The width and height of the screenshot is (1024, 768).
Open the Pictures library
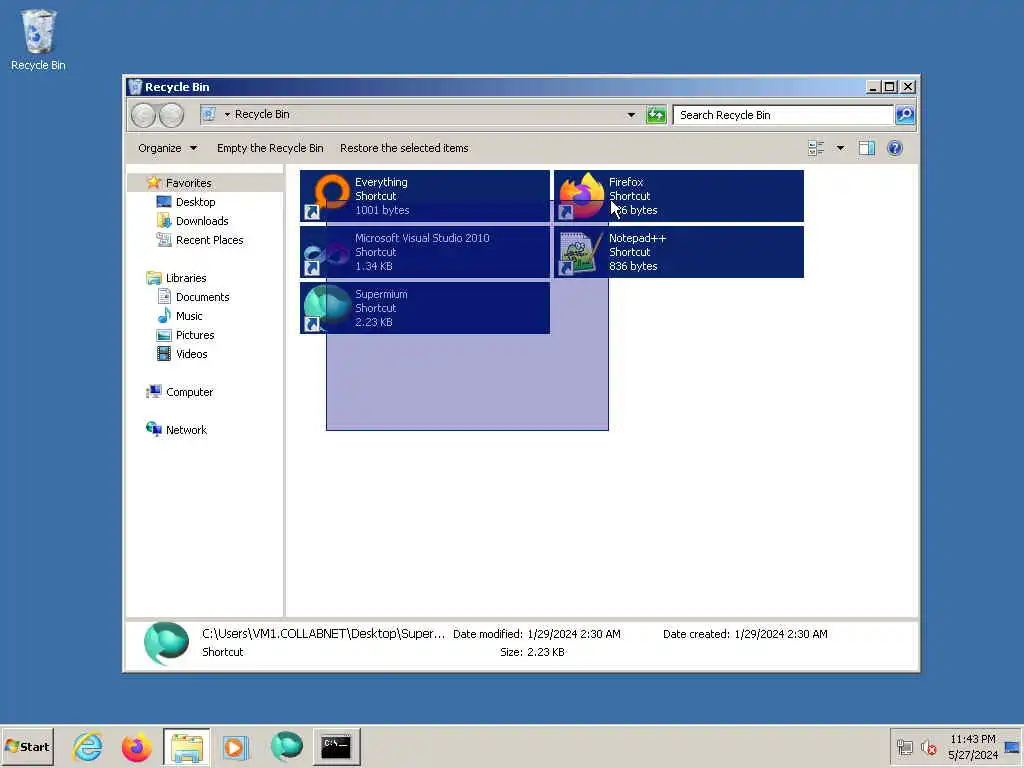[x=195, y=334]
